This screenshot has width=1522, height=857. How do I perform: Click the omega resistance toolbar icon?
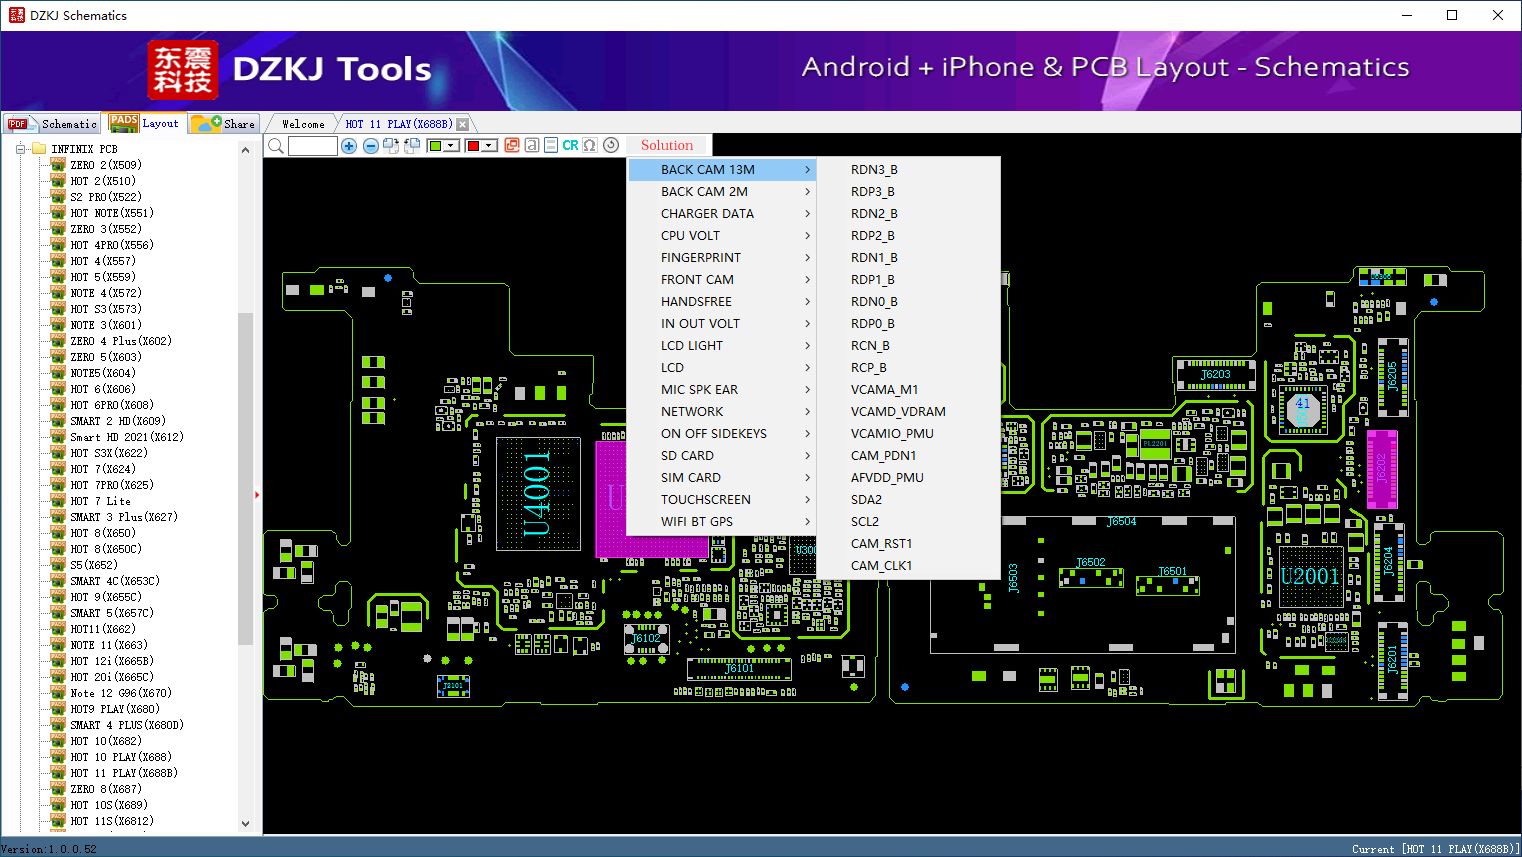590,145
